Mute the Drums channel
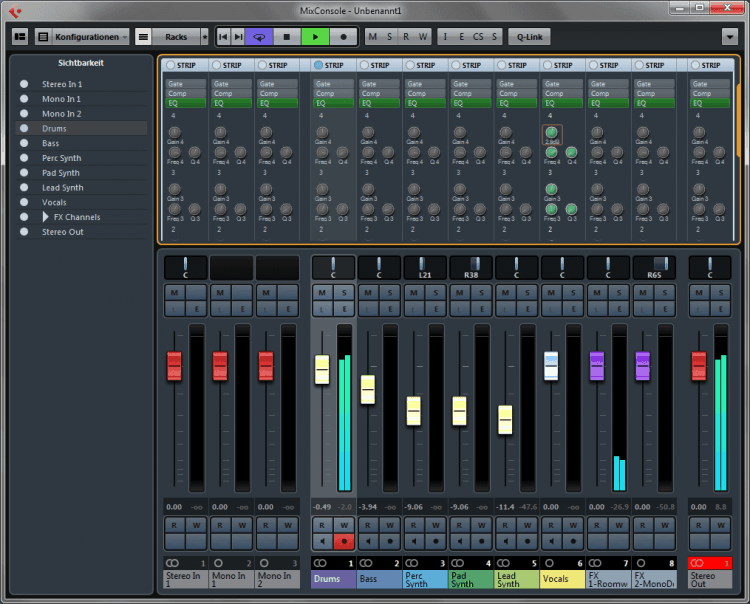Viewport: 750px width, 604px height. coord(322,293)
